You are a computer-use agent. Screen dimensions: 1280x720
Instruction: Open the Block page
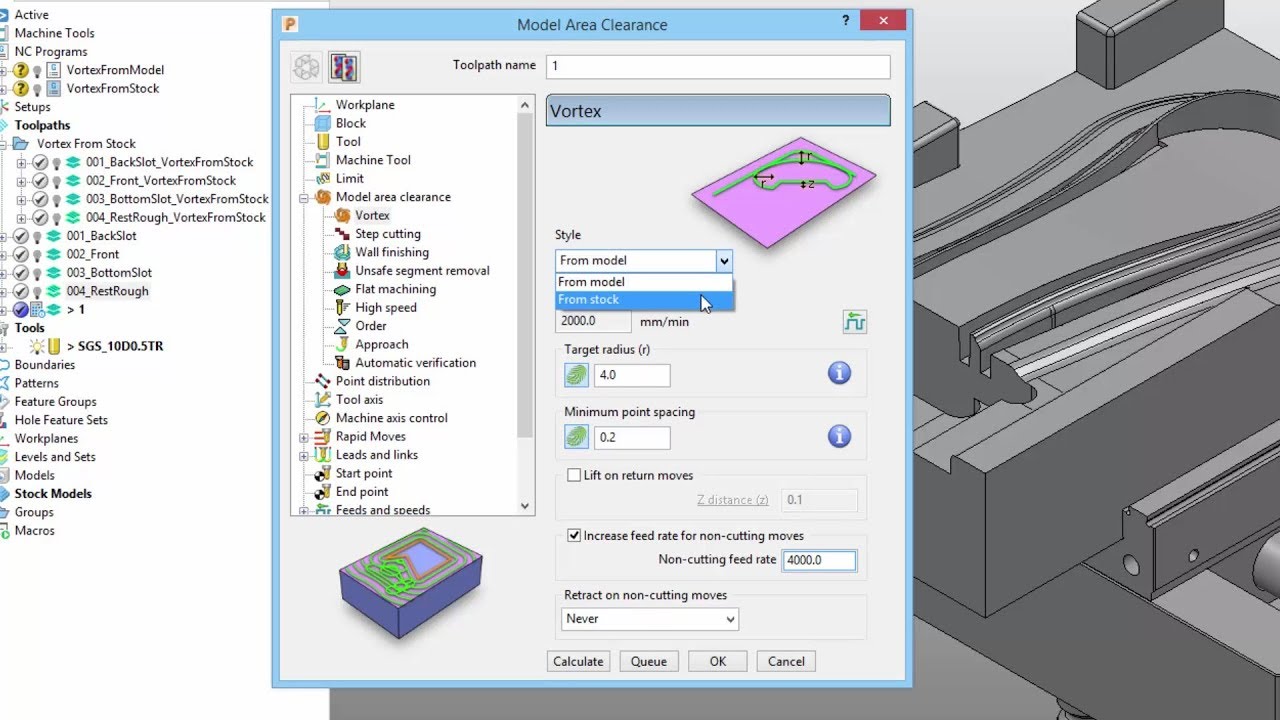pyautogui.click(x=351, y=123)
